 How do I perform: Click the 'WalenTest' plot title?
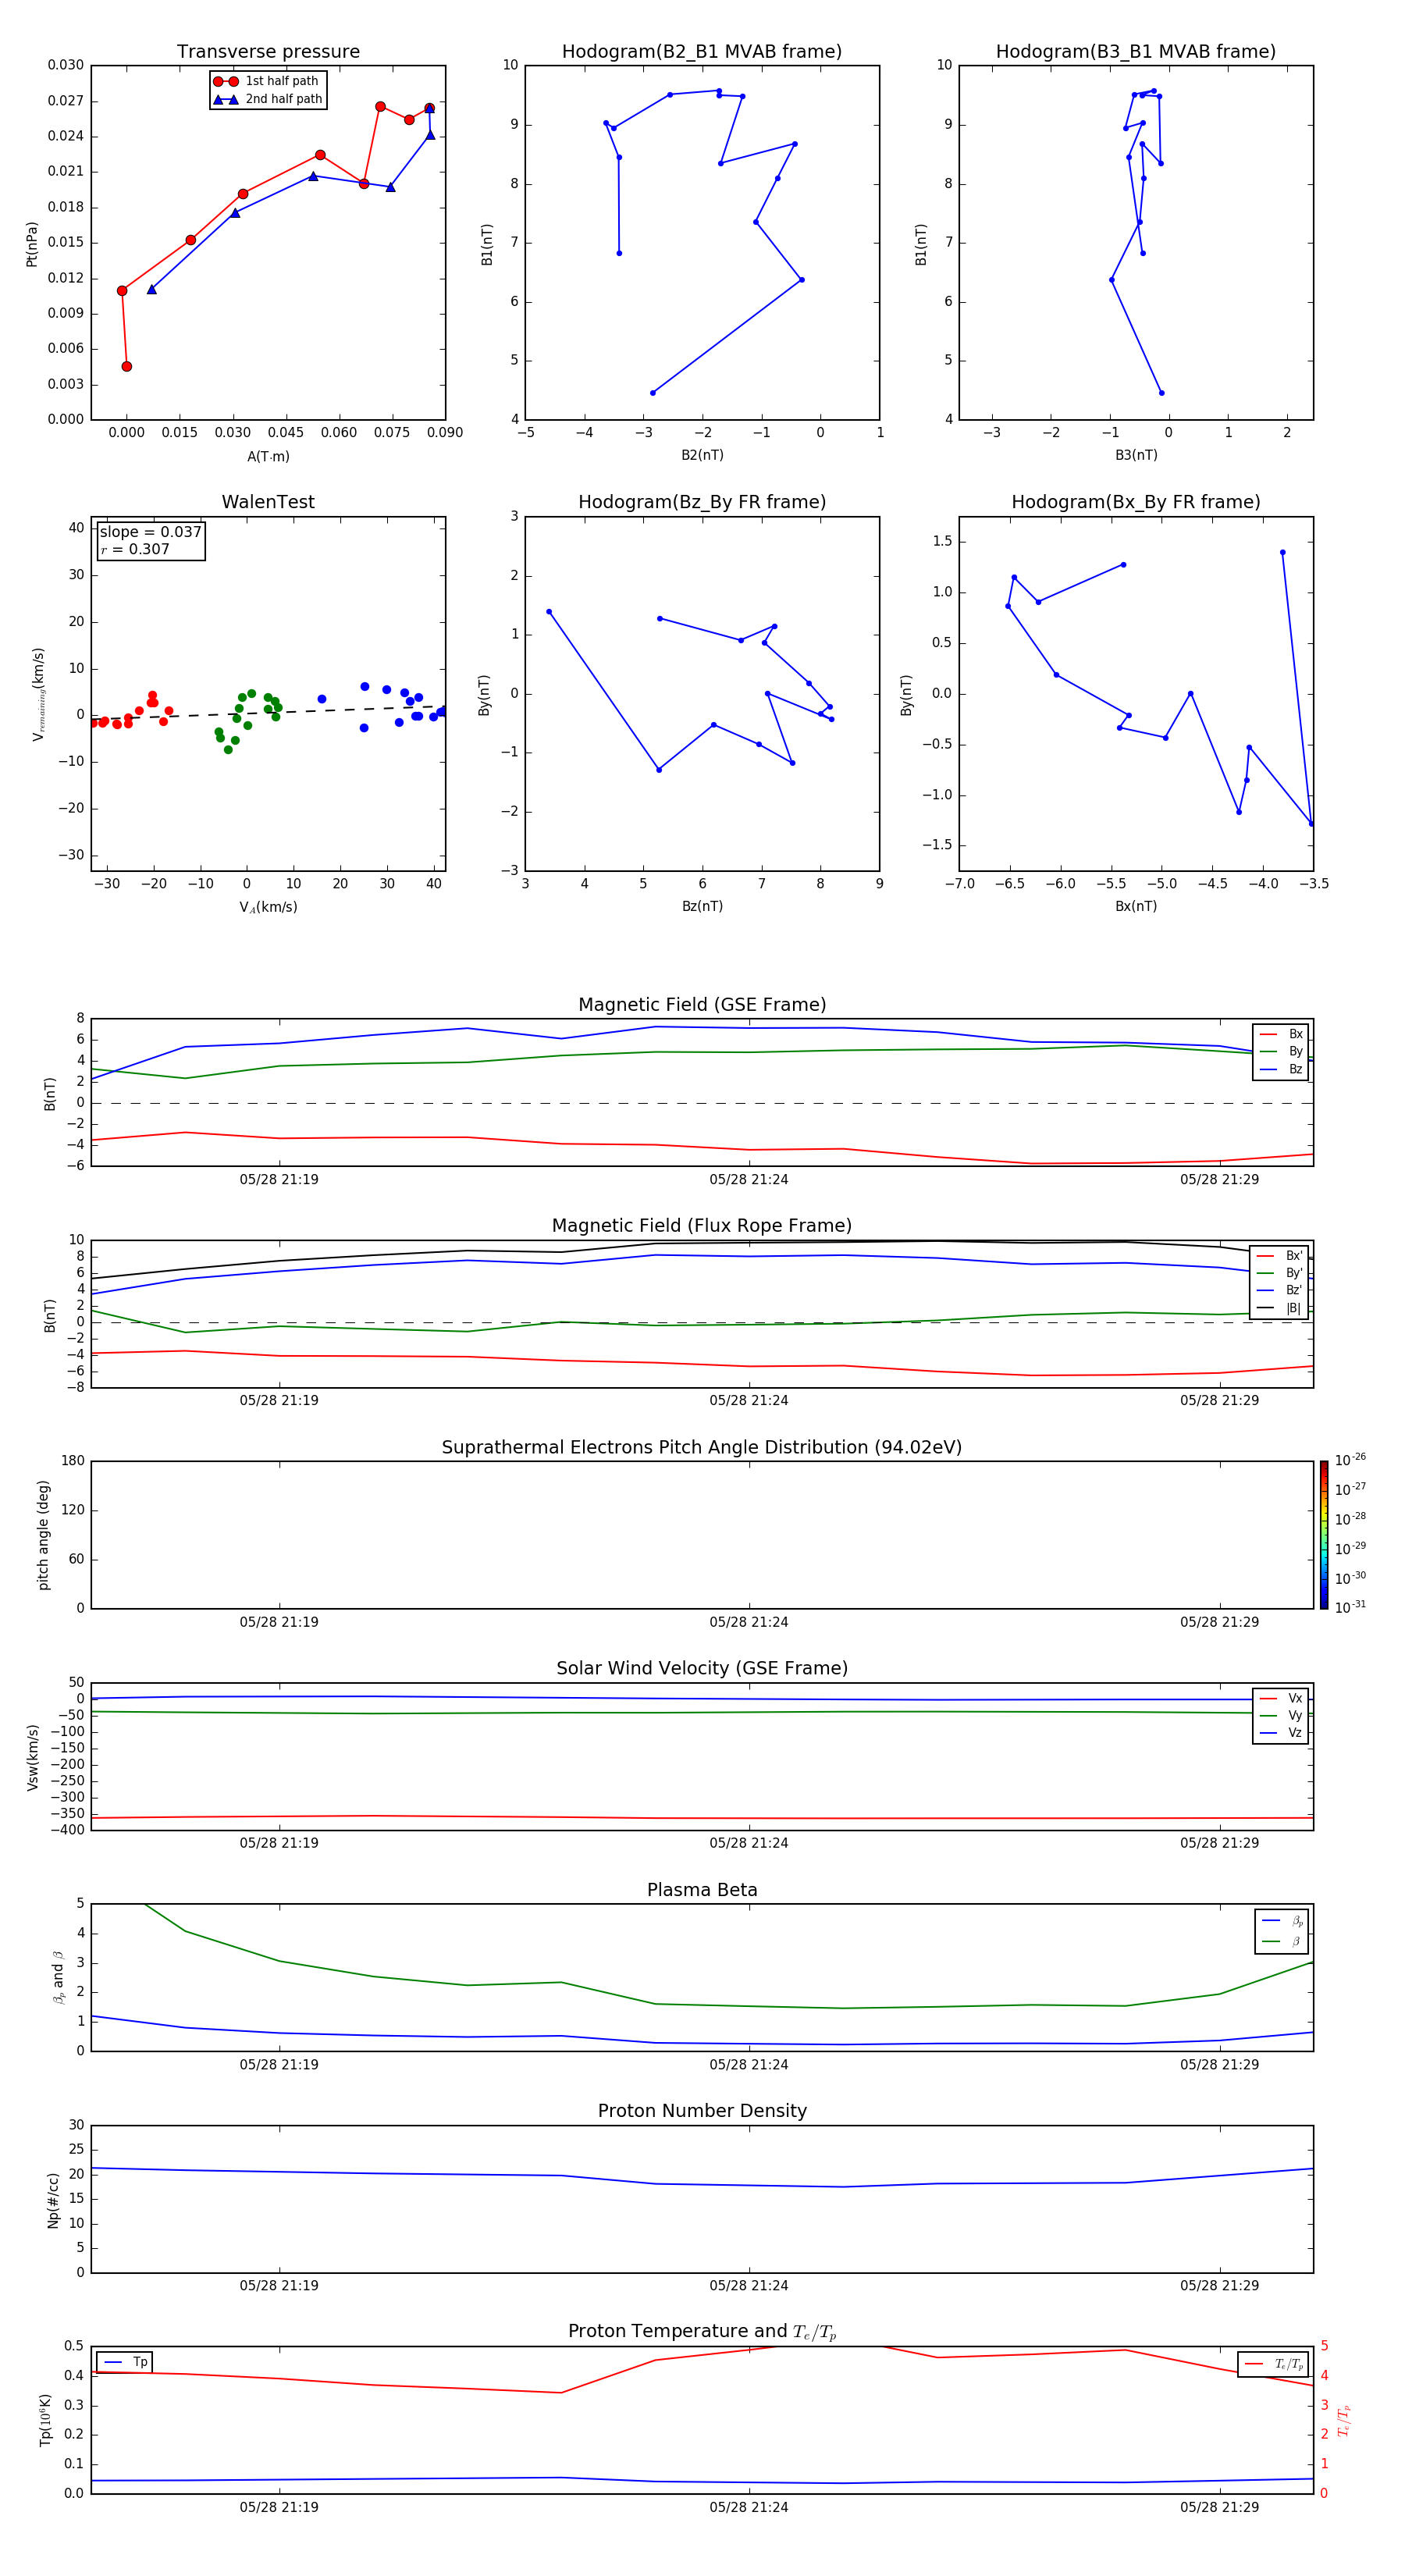268,502
